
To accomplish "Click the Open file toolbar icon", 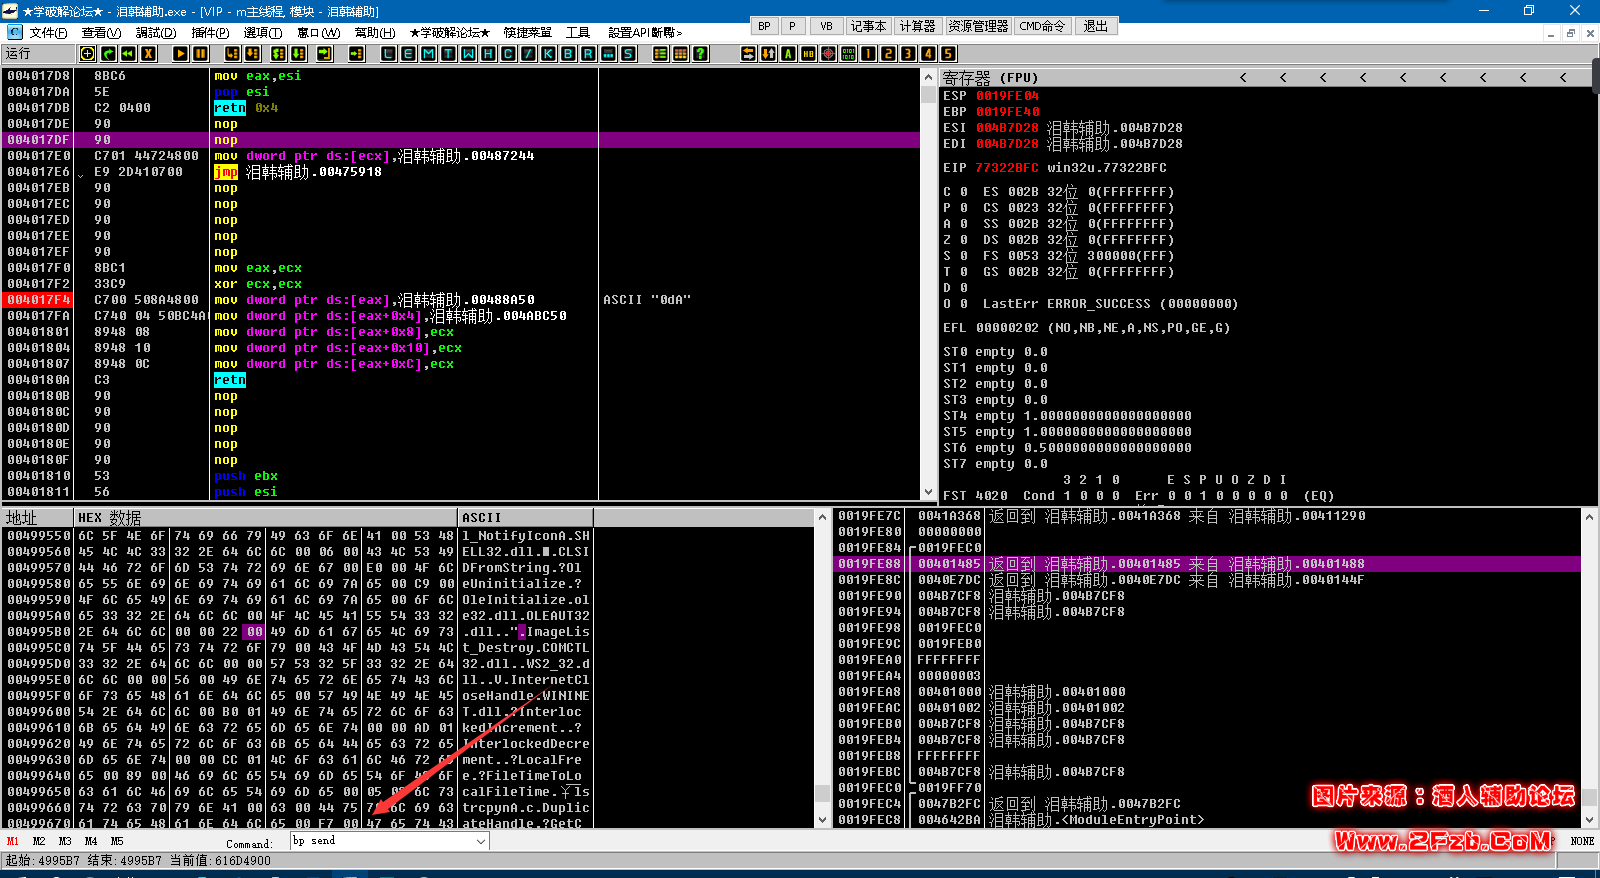I will (x=88, y=54).
